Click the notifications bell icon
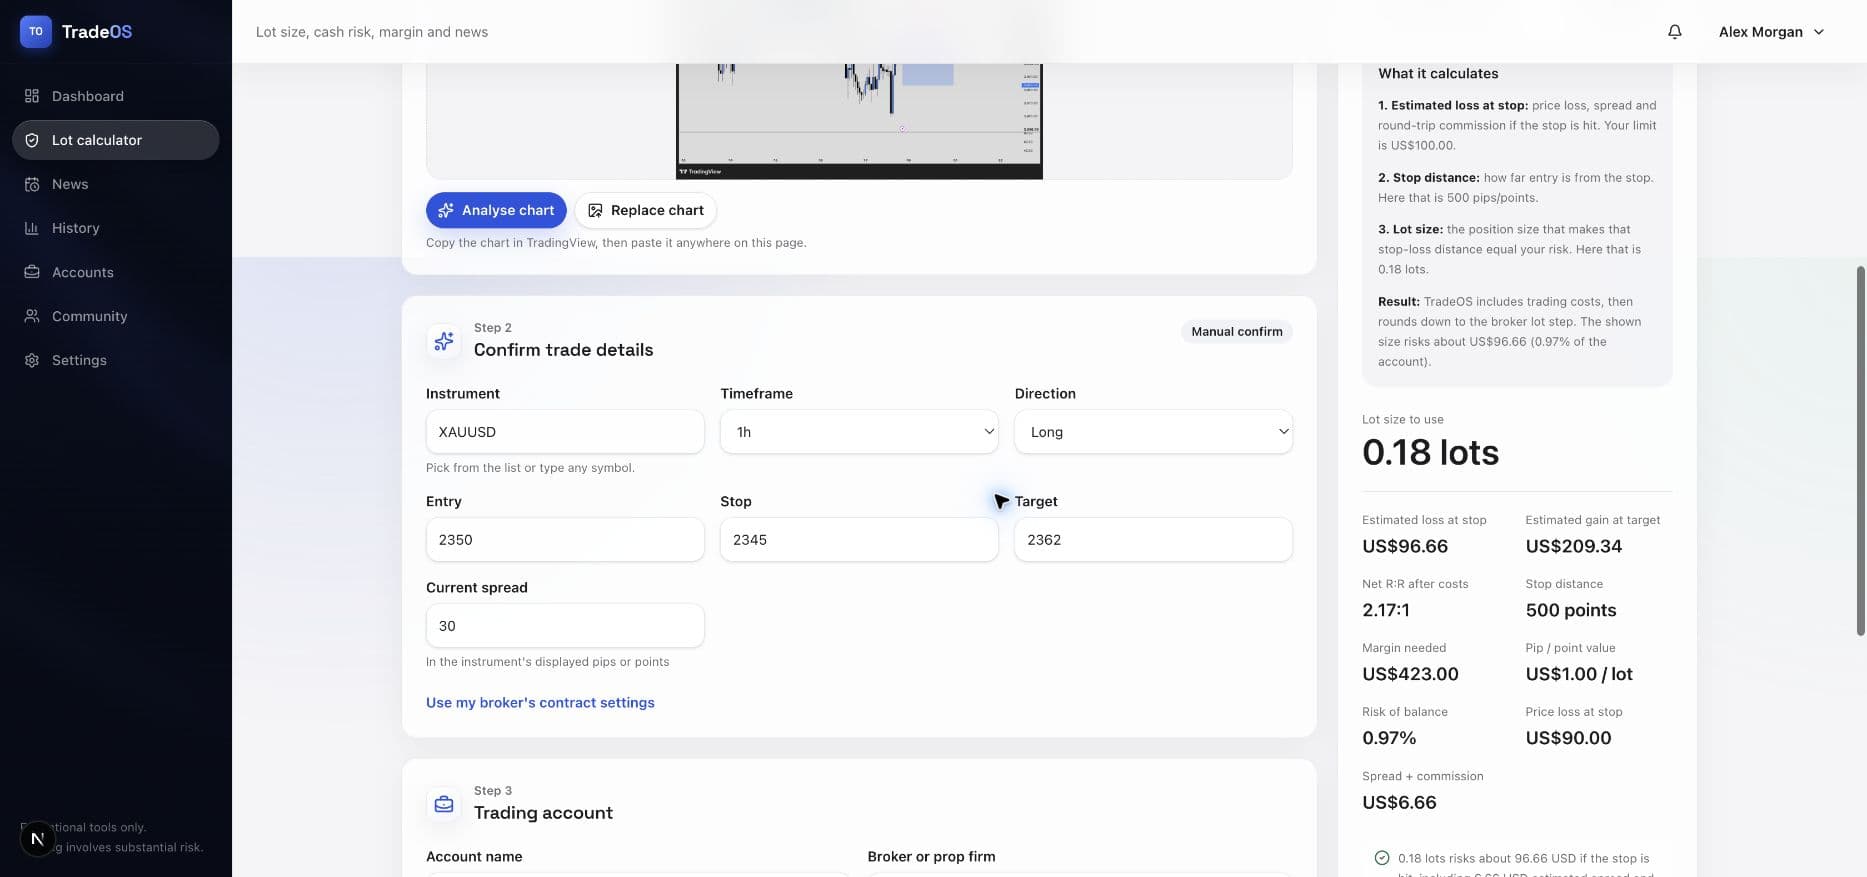 (x=1675, y=32)
